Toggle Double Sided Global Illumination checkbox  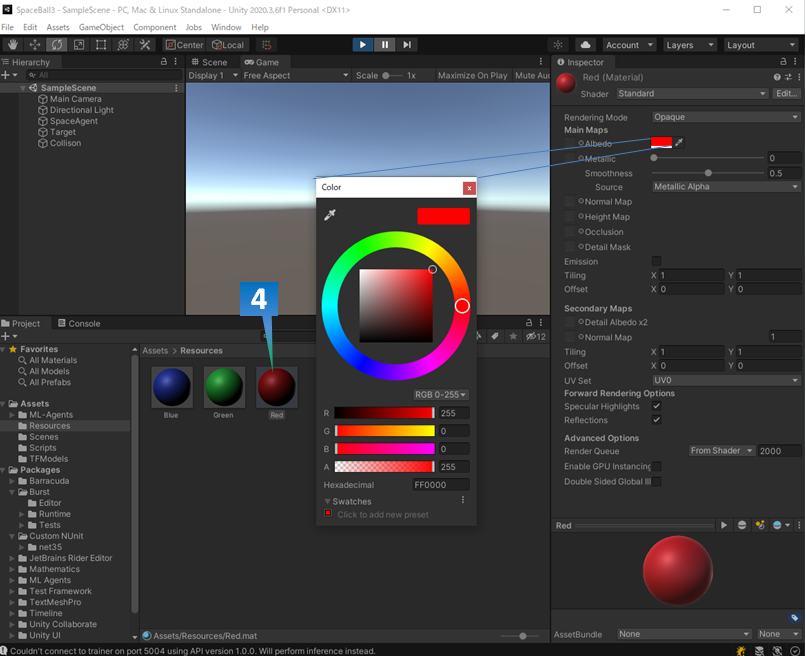(x=656, y=482)
